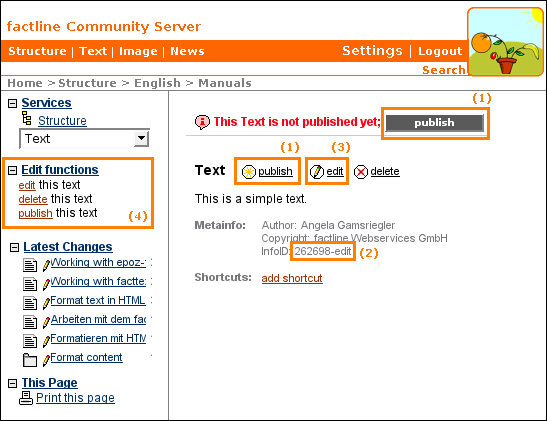The image size is (547, 421).
Task: Click the document icon beside Arbeiten mit dem
Action: click(30, 322)
